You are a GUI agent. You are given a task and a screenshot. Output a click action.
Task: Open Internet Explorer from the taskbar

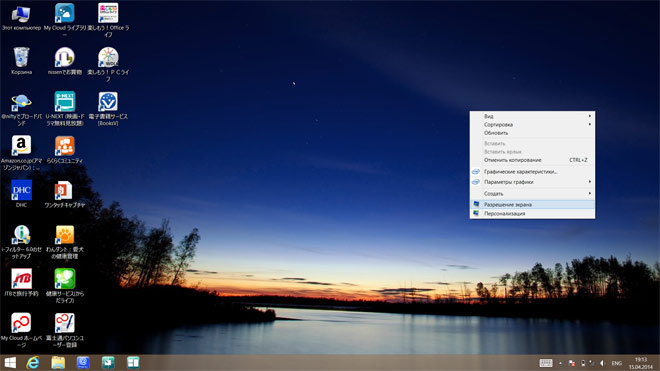33,363
